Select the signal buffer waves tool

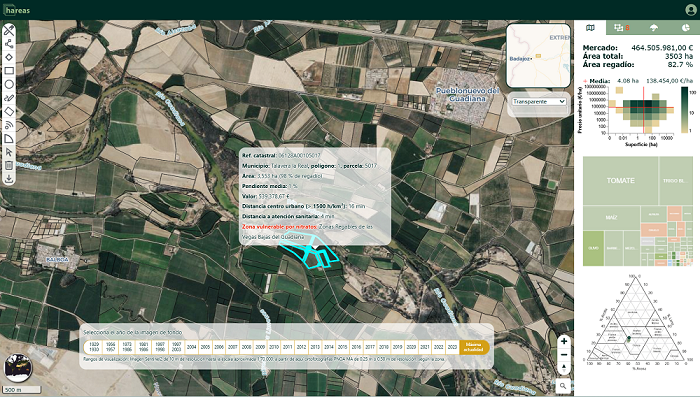9,125
